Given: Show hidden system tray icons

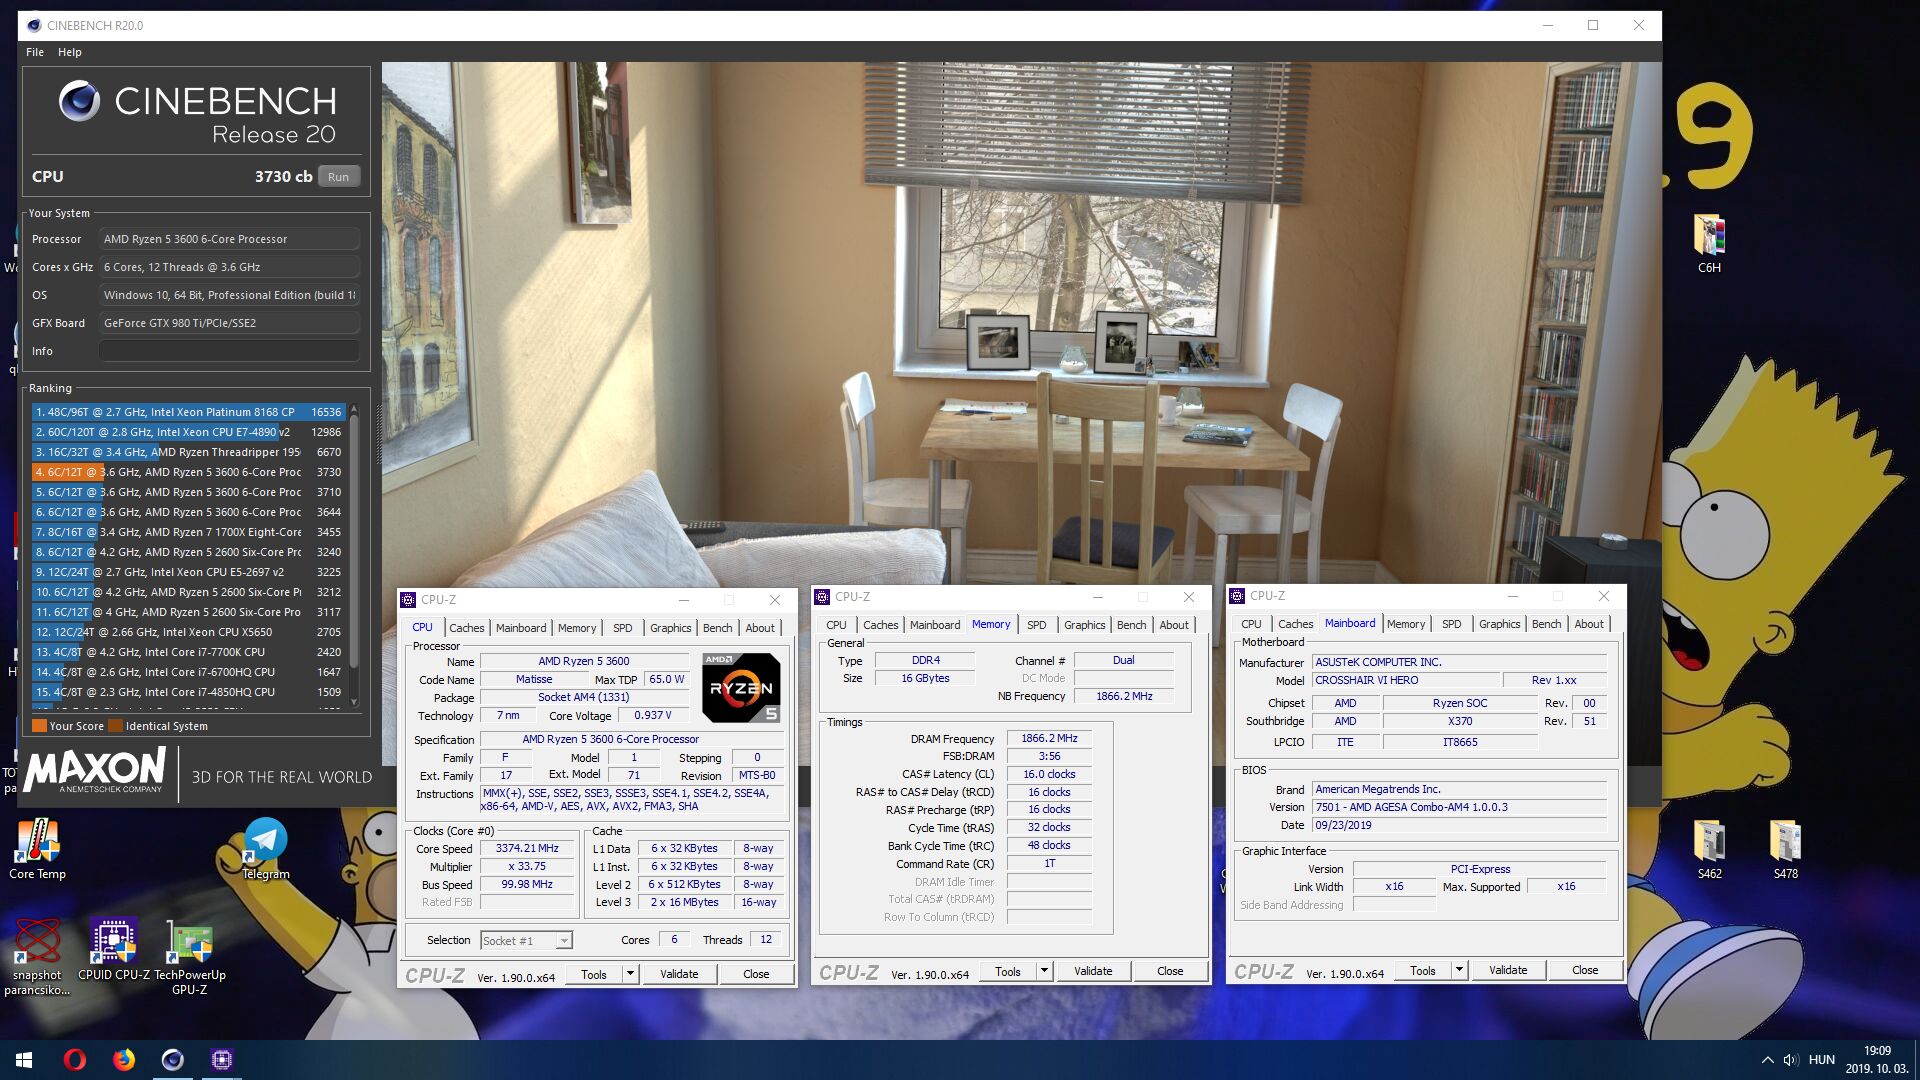Looking at the screenshot, I should tap(1767, 1060).
